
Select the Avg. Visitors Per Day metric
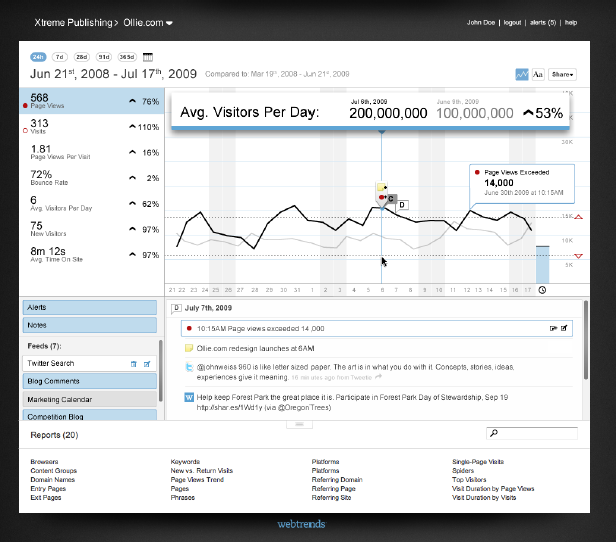[x=92, y=203]
